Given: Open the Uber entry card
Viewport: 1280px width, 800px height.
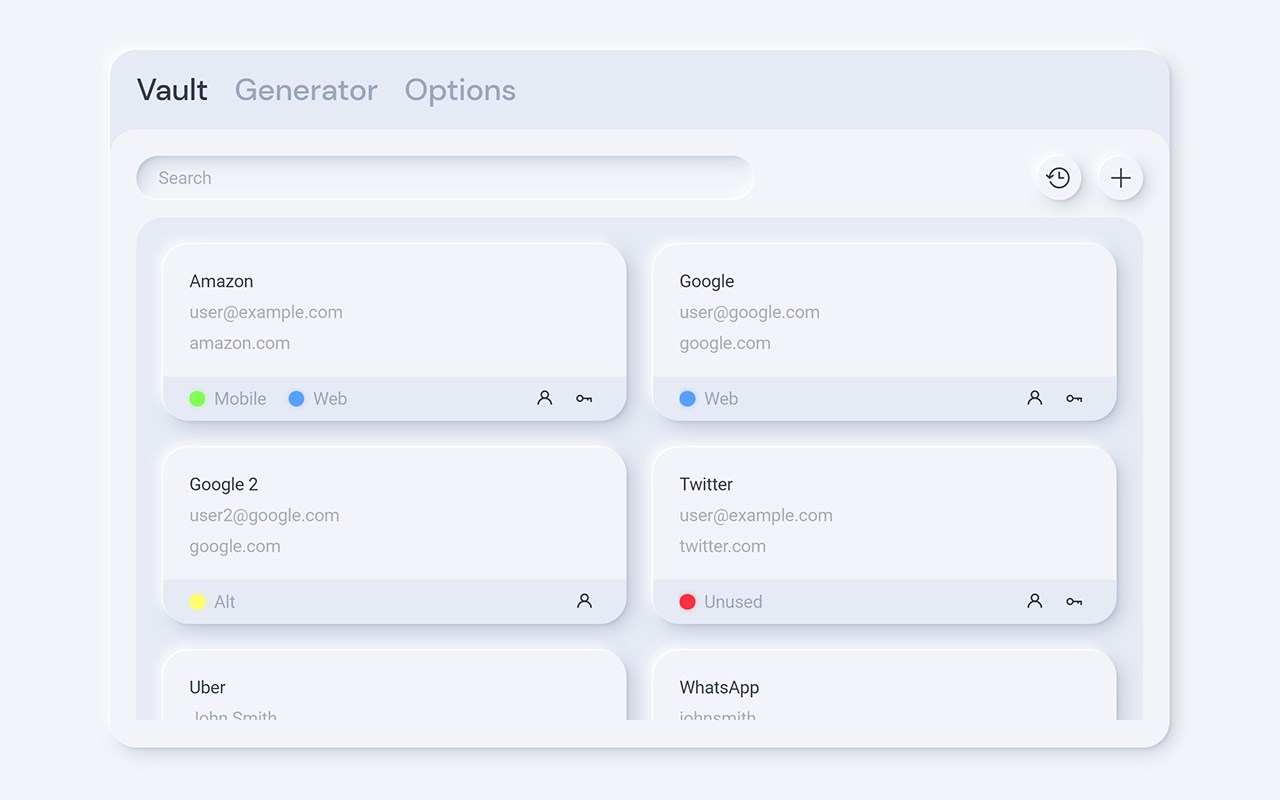Looking at the screenshot, I should pos(394,688).
